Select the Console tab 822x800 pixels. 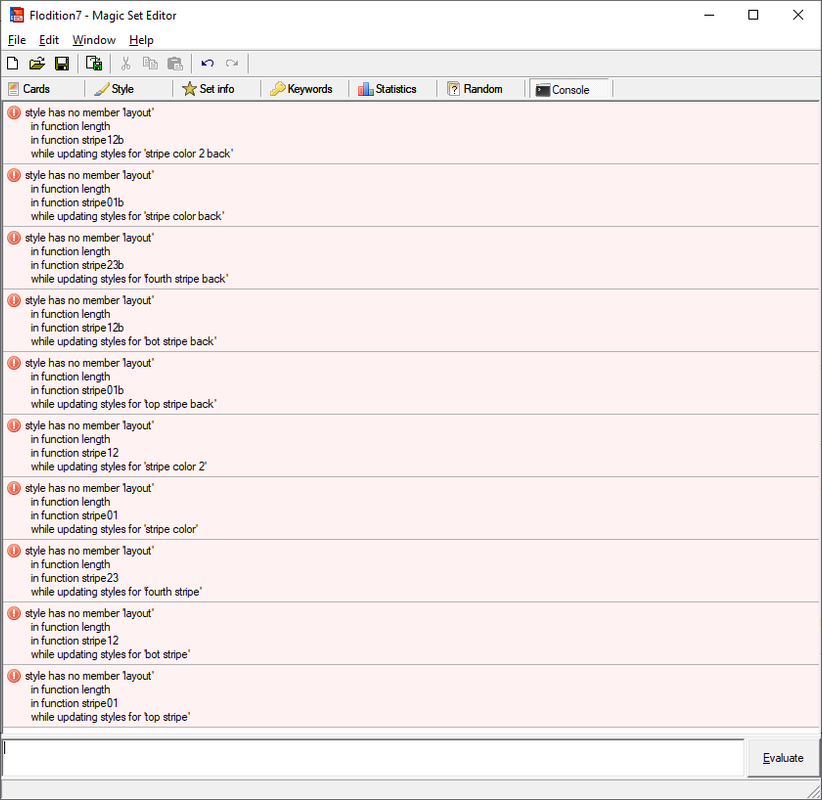click(x=570, y=90)
